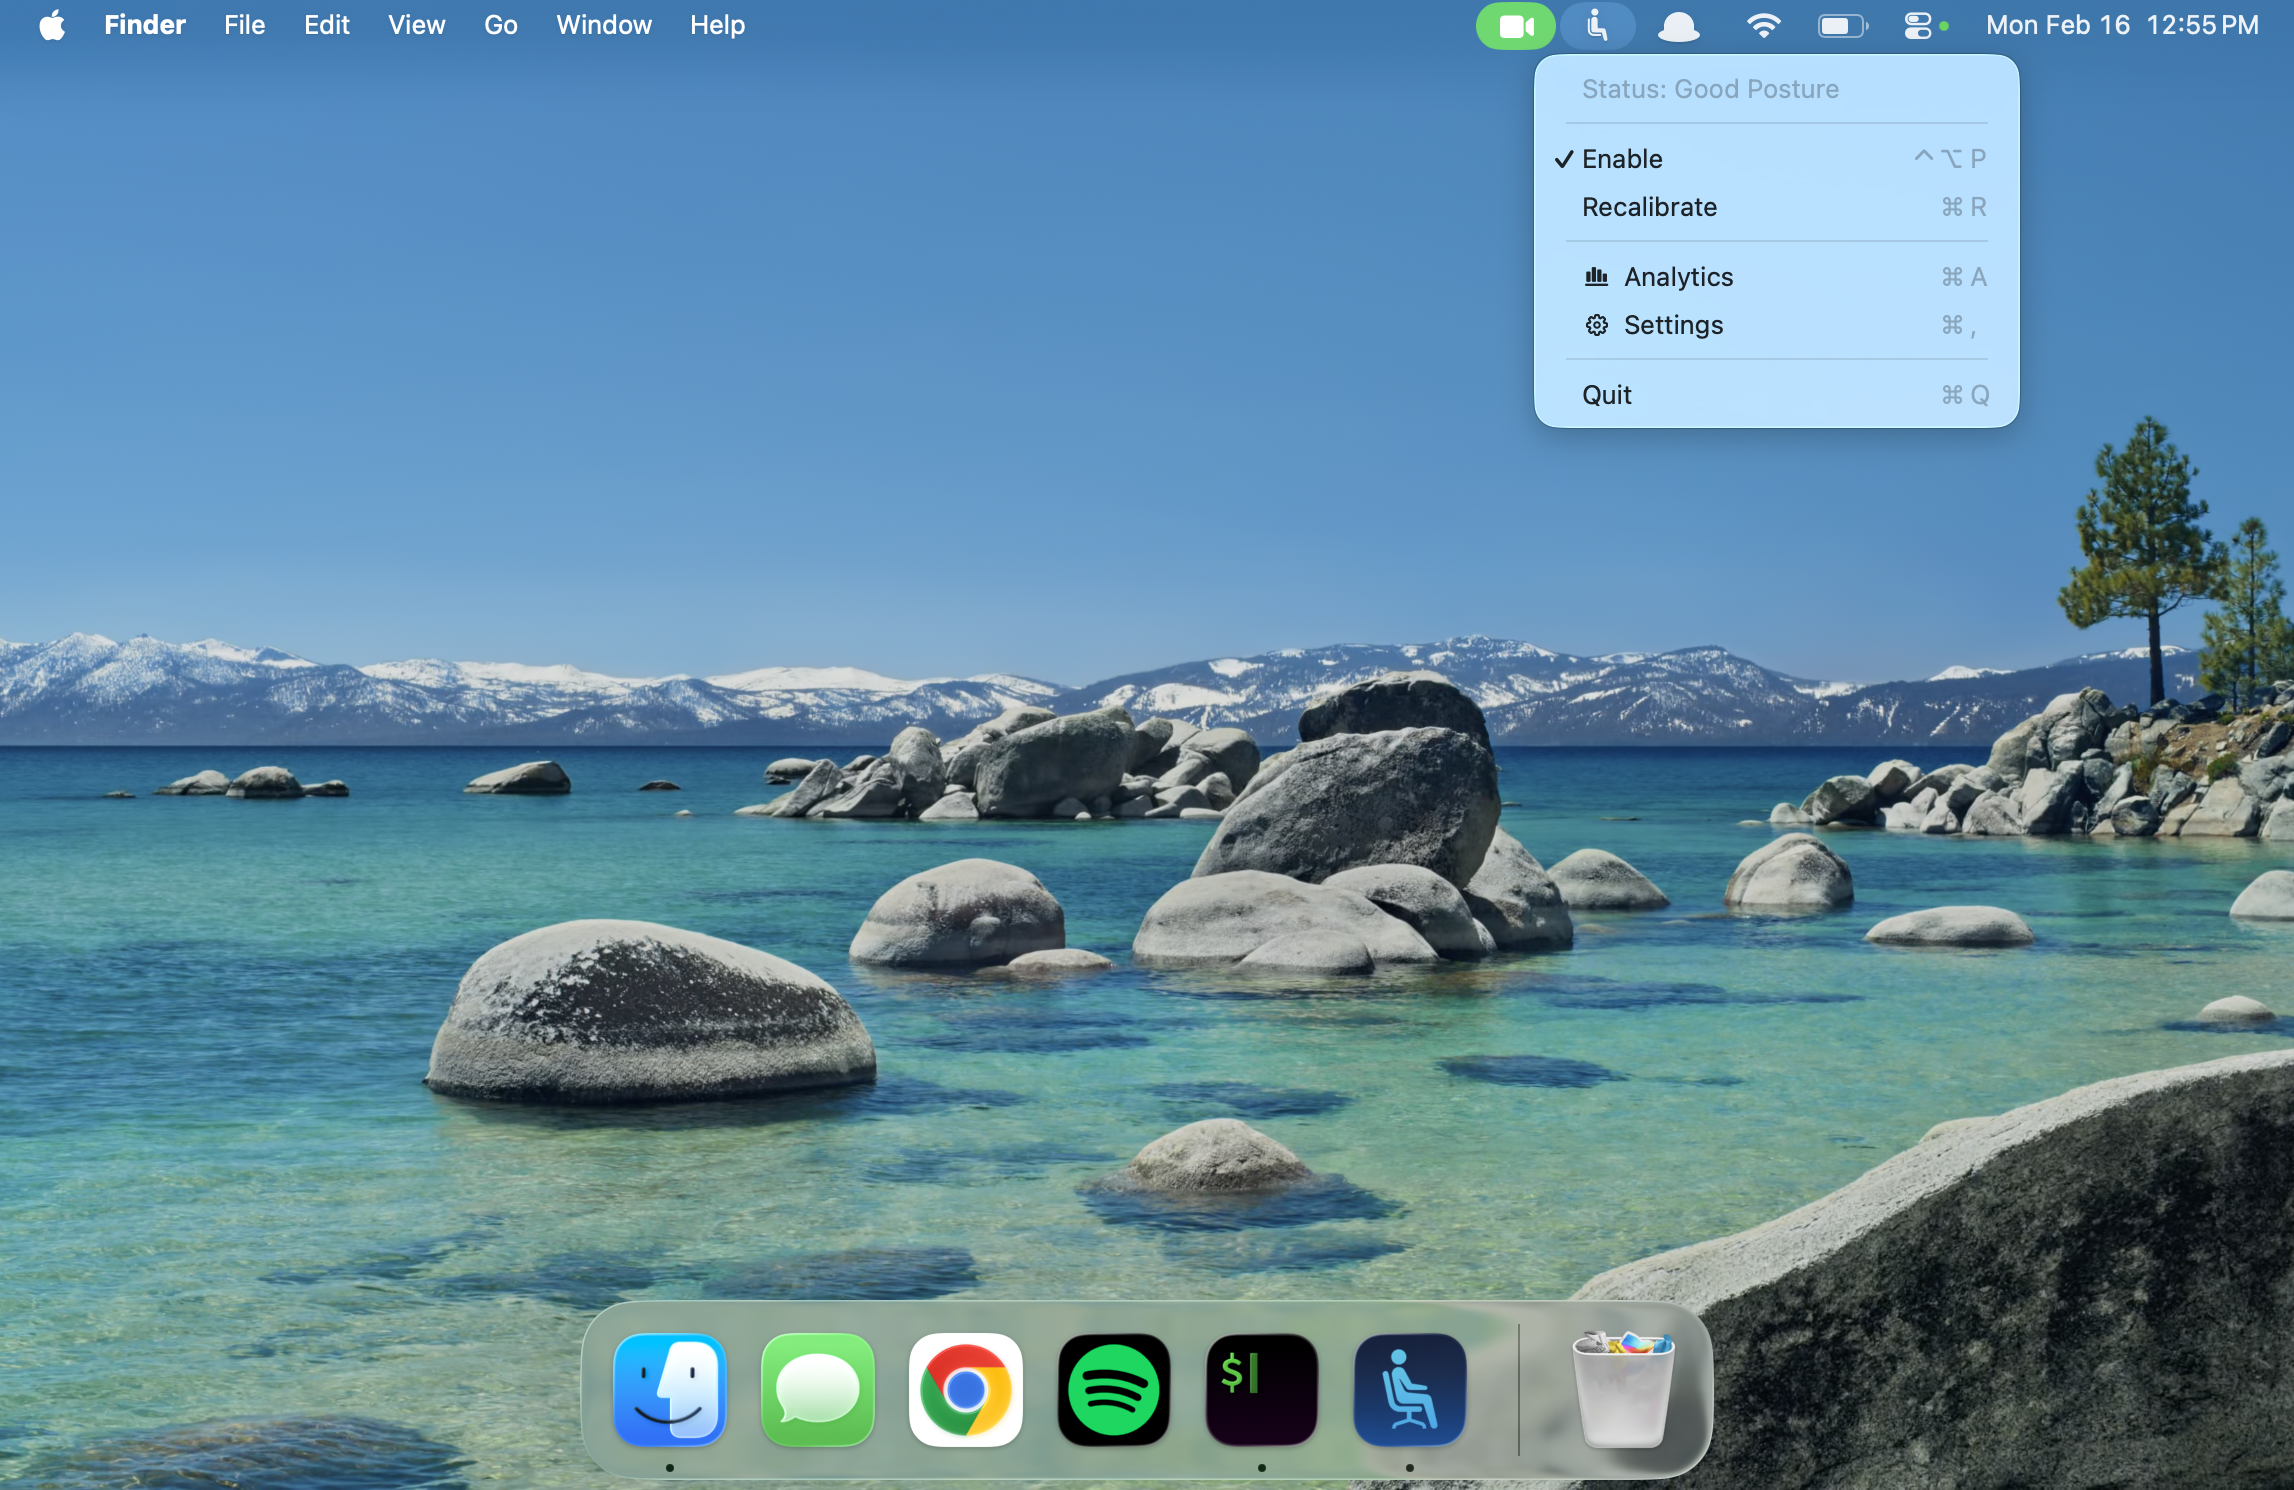Image resolution: width=2294 pixels, height=1490 pixels.
Task: Launch Google Chrome from the Dock
Action: tap(965, 1390)
